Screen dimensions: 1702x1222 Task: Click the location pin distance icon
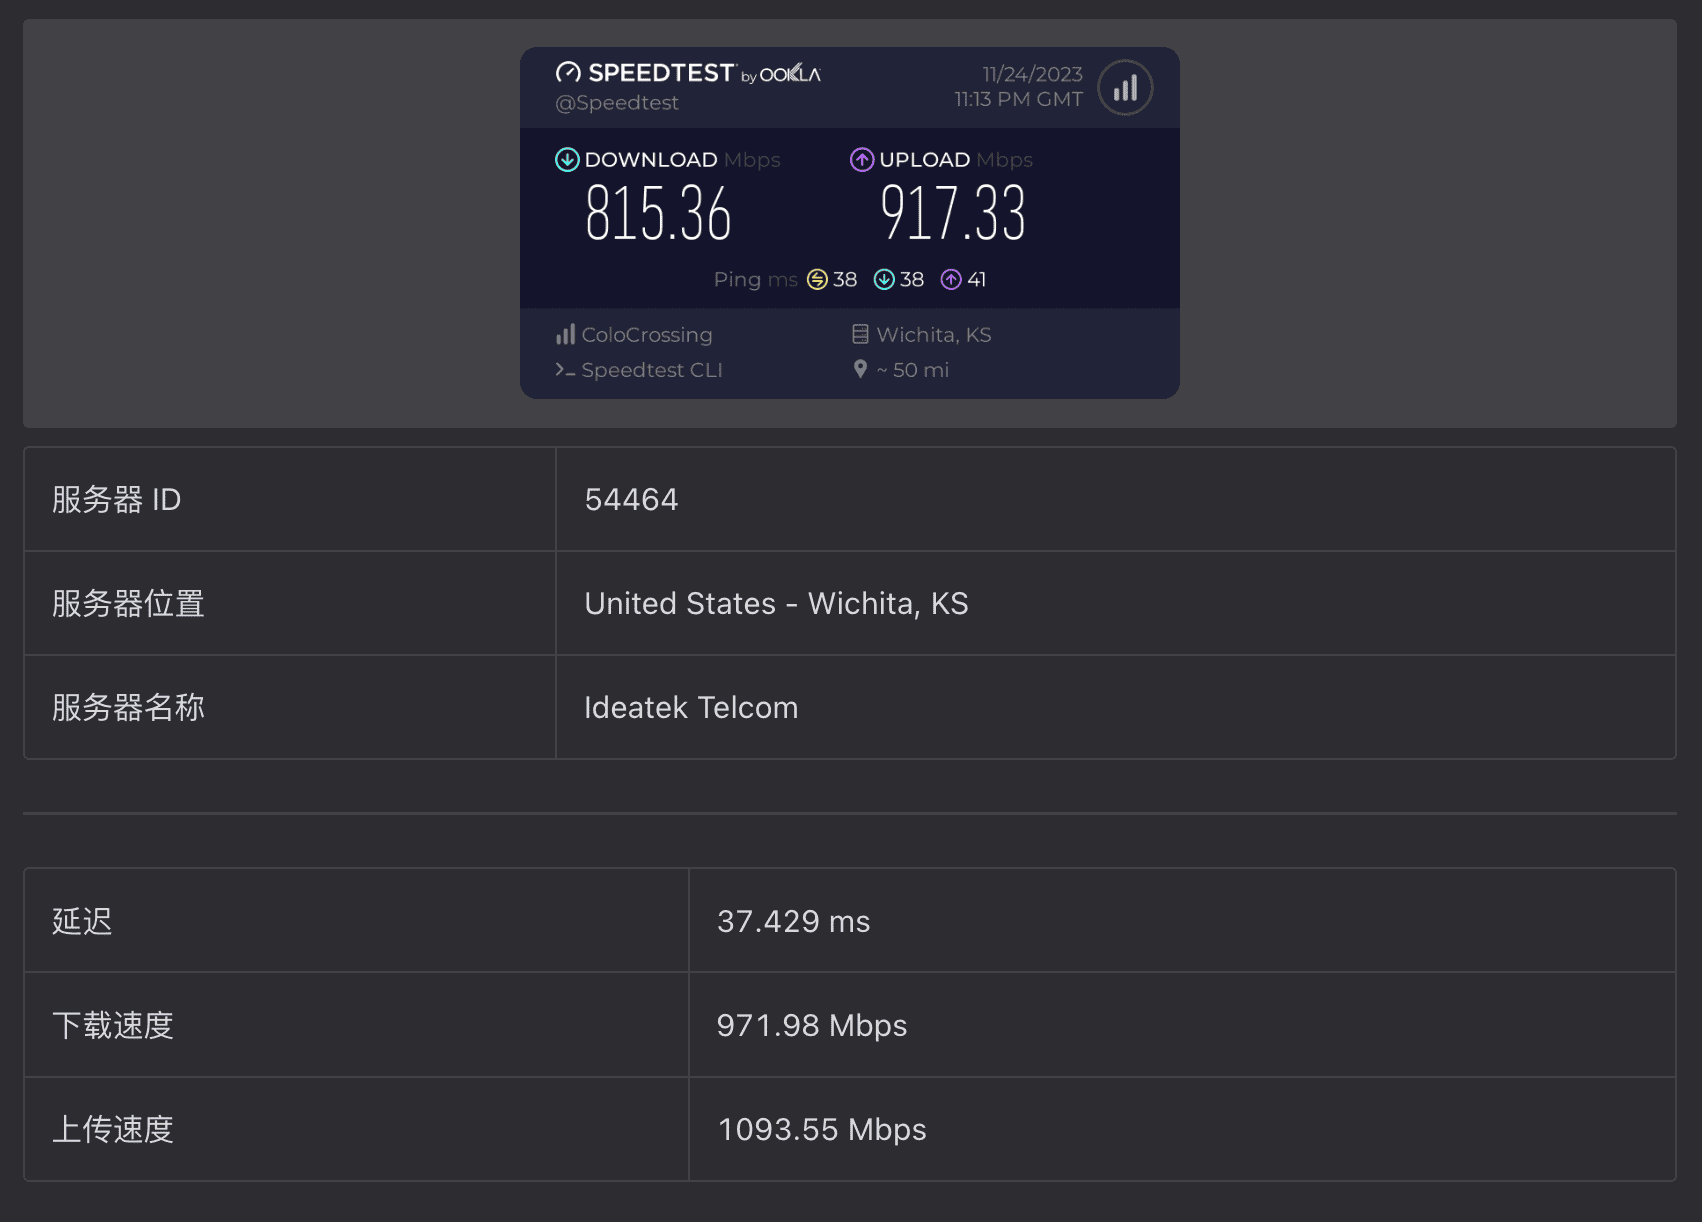tap(860, 369)
